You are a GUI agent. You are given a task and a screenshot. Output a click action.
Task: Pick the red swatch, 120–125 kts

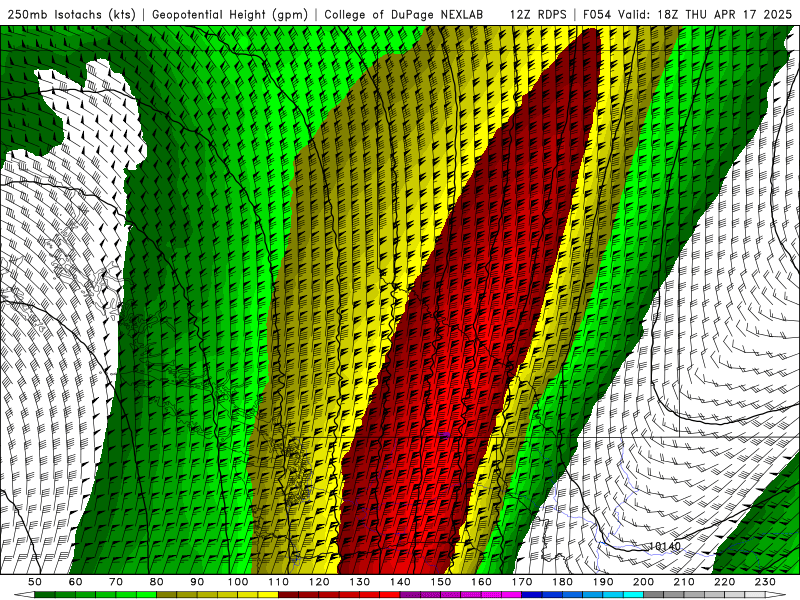click(x=329, y=594)
